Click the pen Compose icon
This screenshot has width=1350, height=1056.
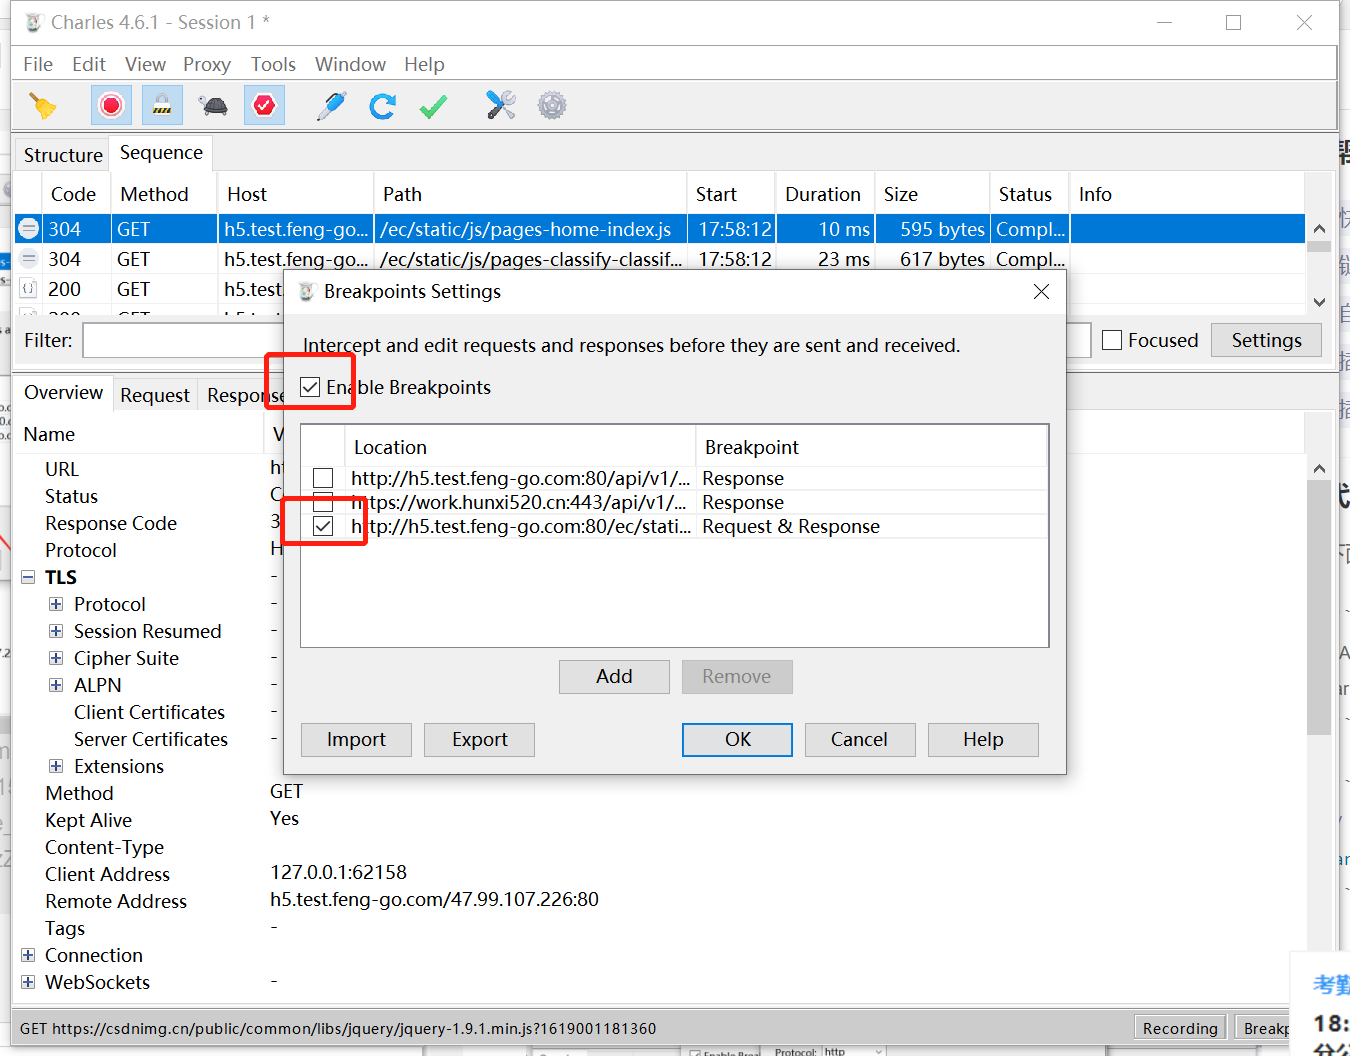coord(331,106)
